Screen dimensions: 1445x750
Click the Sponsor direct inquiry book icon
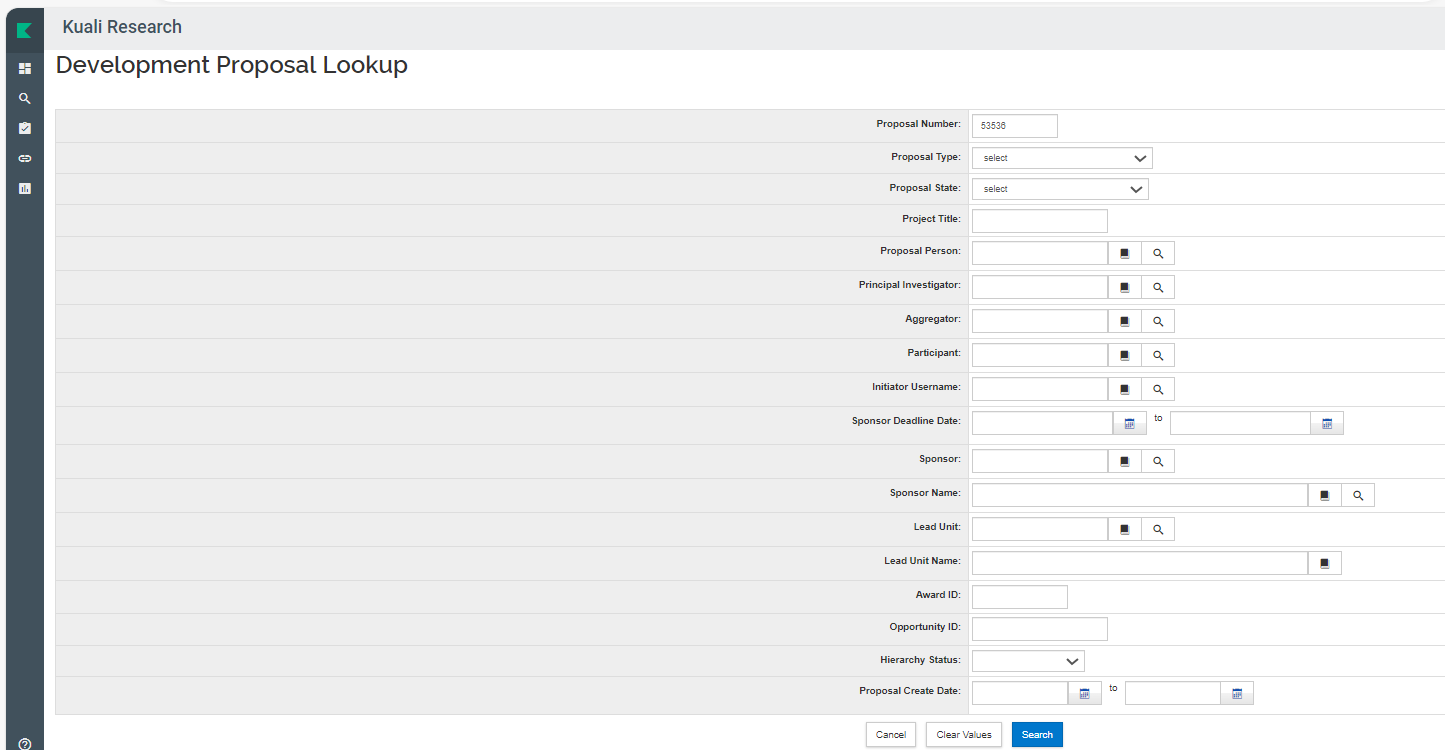(x=1125, y=462)
